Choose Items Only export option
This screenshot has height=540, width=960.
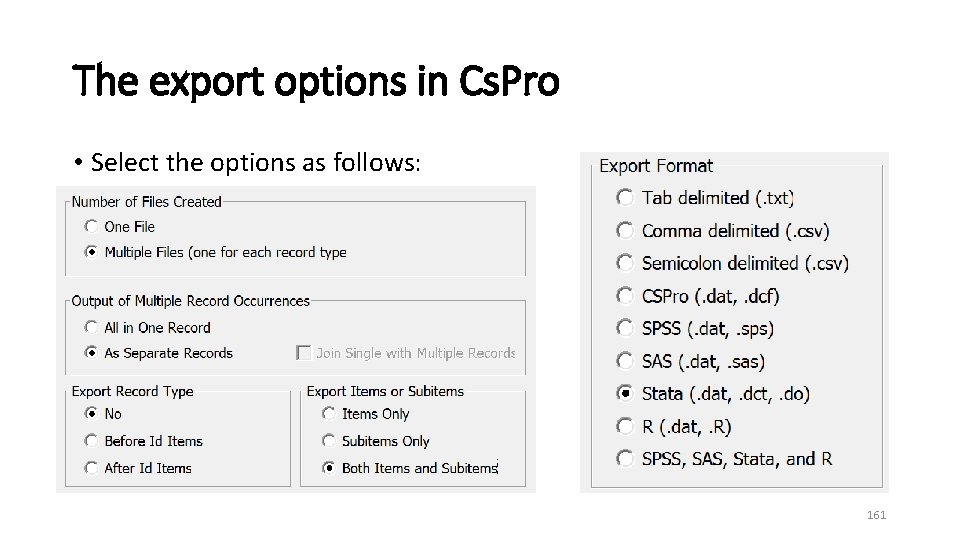click(329, 414)
